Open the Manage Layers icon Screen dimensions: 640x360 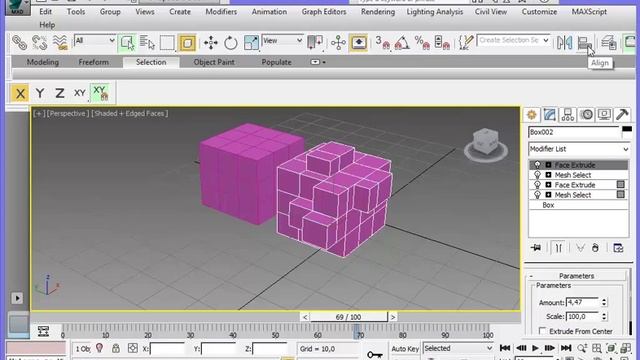pyautogui.click(x=608, y=42)
